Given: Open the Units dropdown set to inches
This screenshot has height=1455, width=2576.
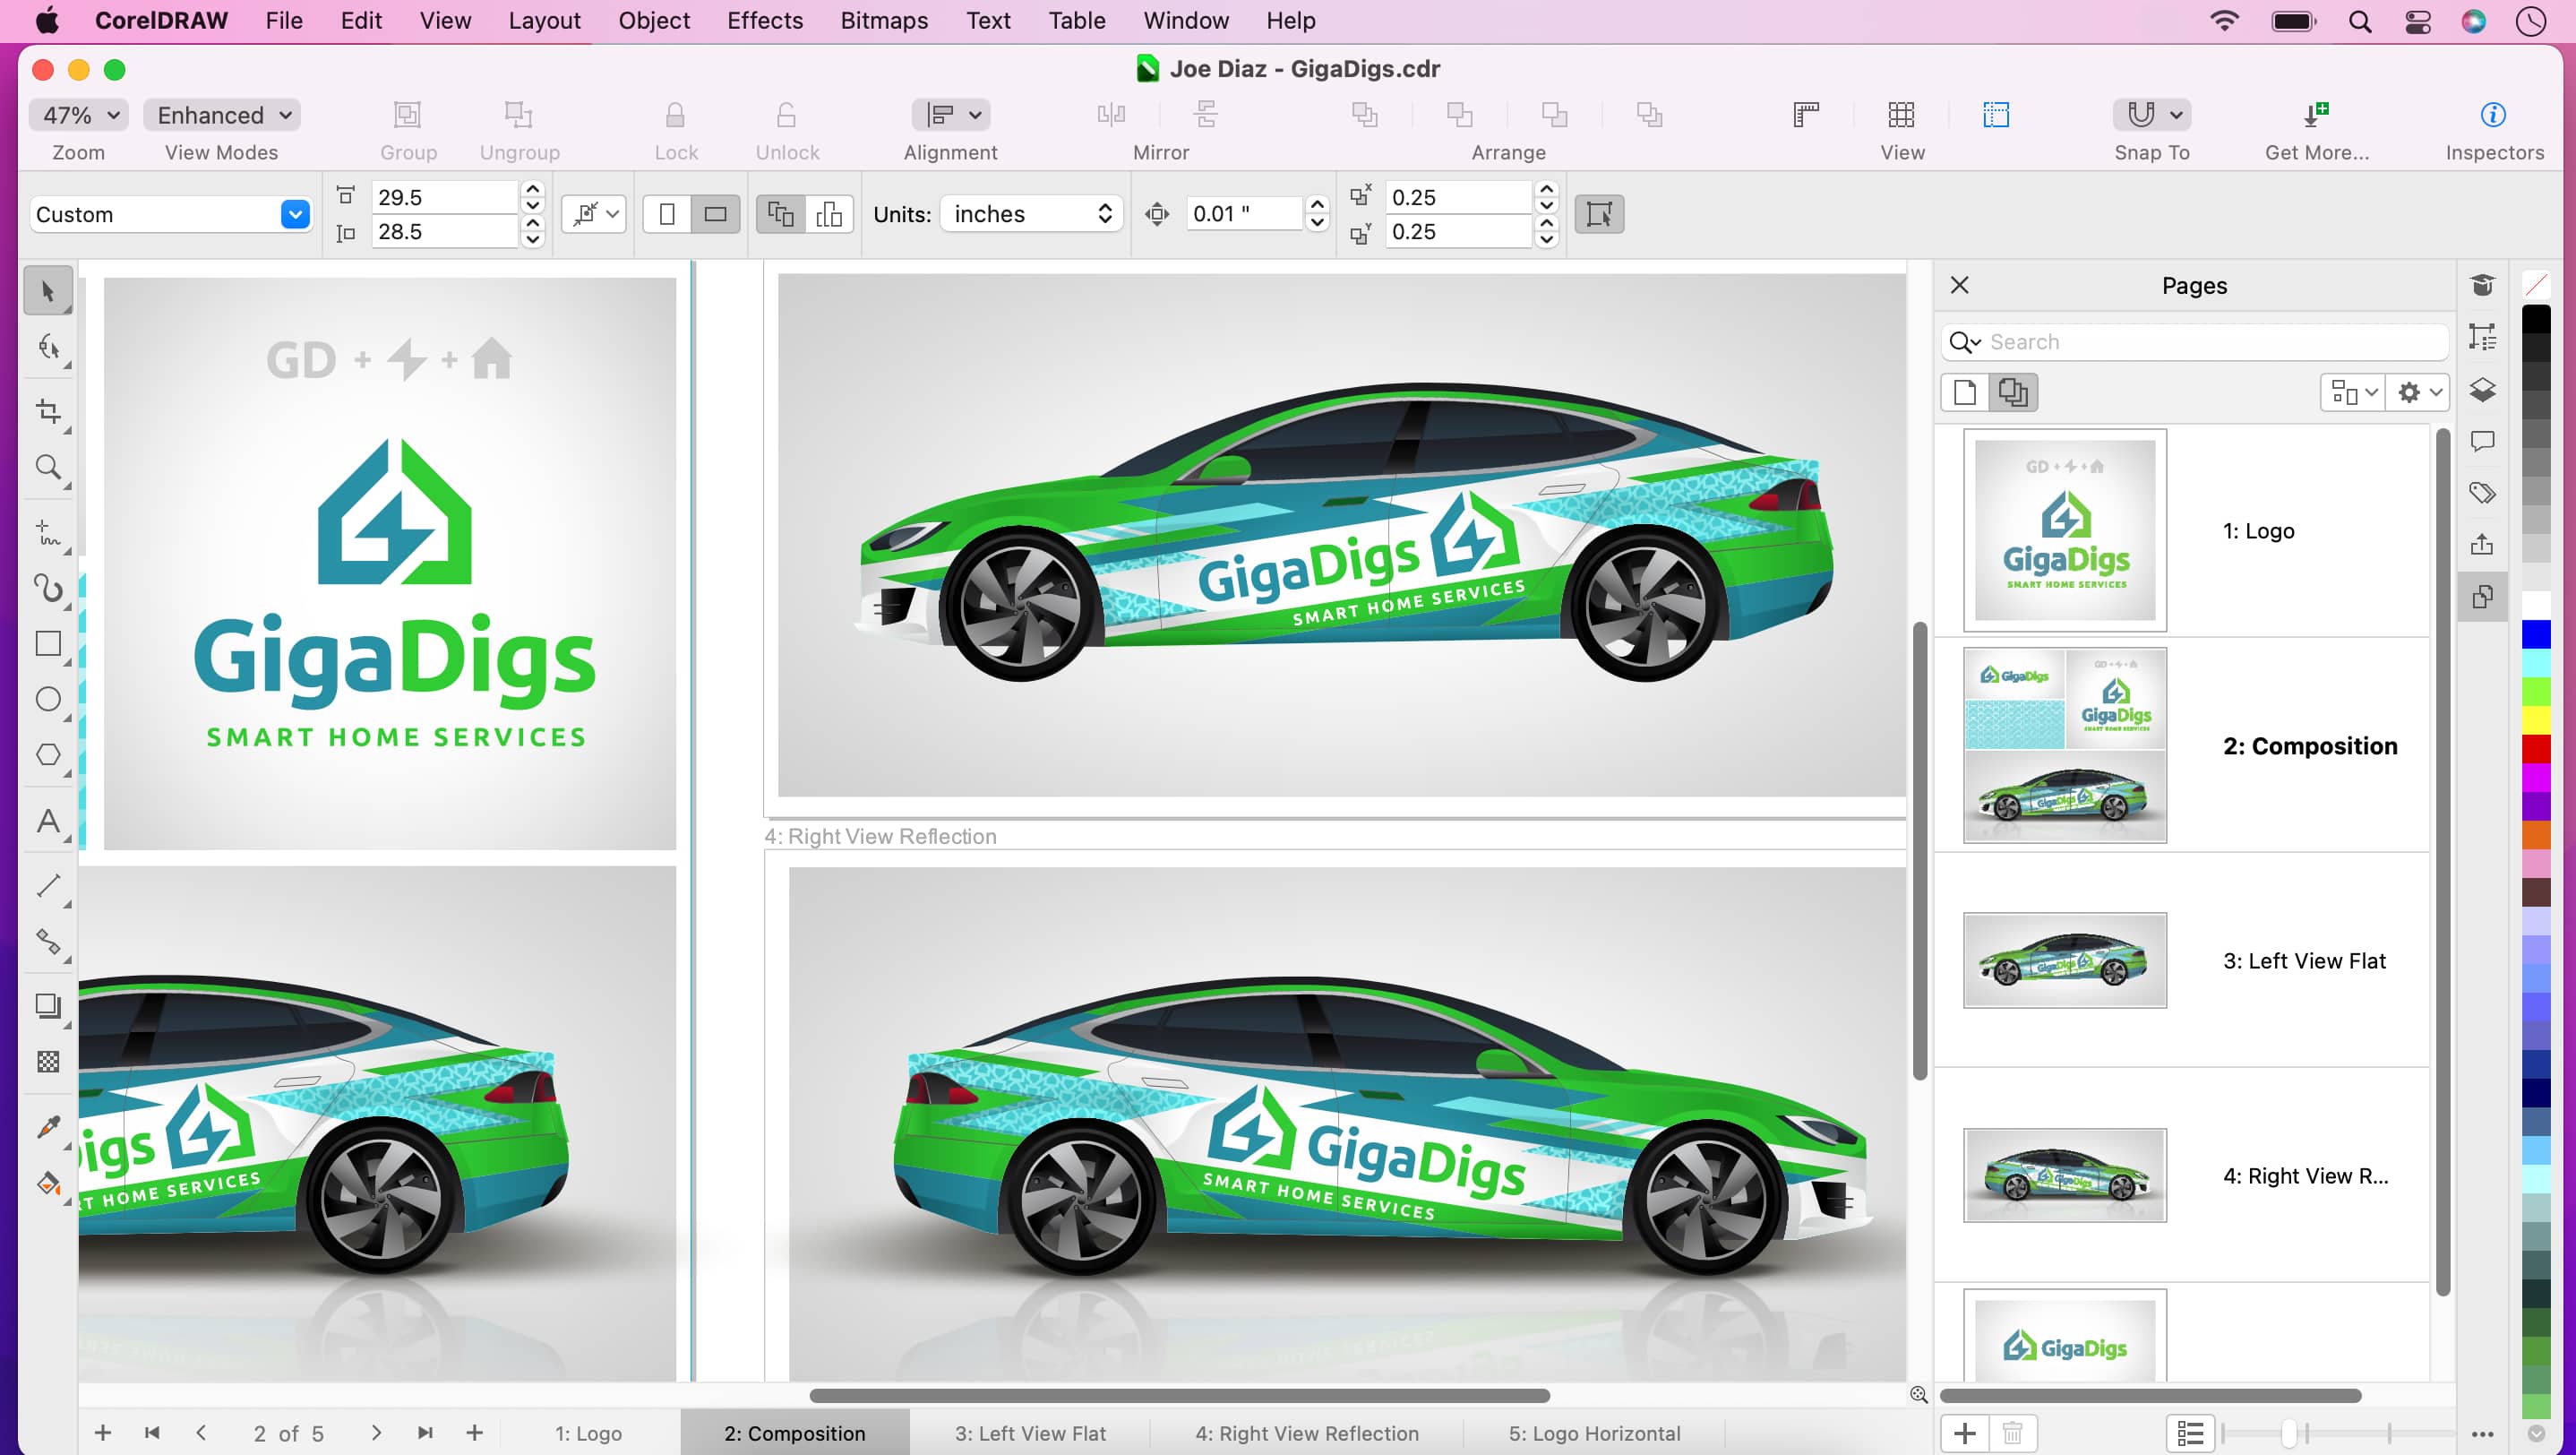Looking at the screenshot, I should tap(1030, 213).
